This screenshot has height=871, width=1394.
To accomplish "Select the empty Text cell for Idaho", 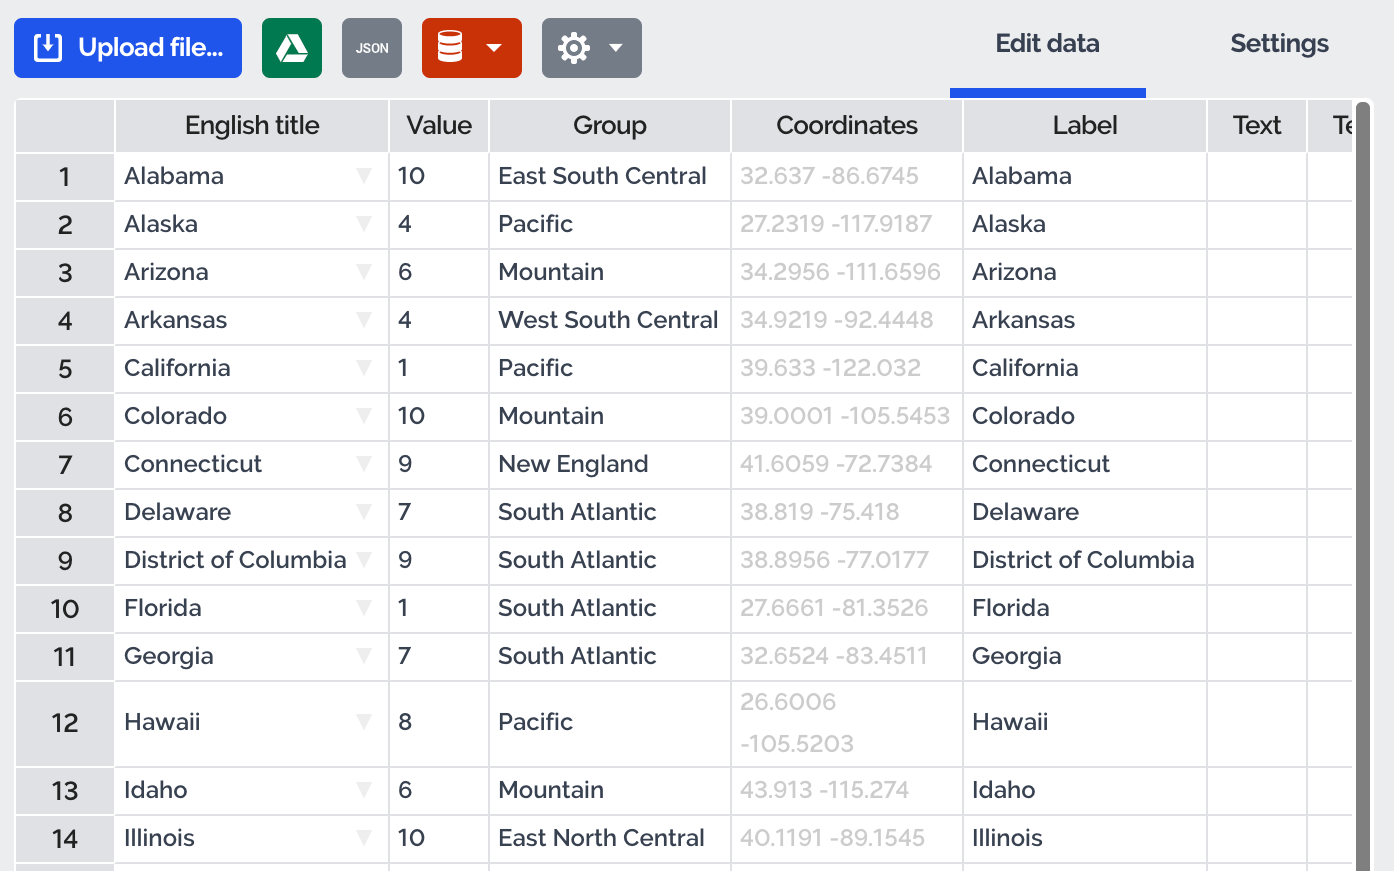I will (1257, 790).
